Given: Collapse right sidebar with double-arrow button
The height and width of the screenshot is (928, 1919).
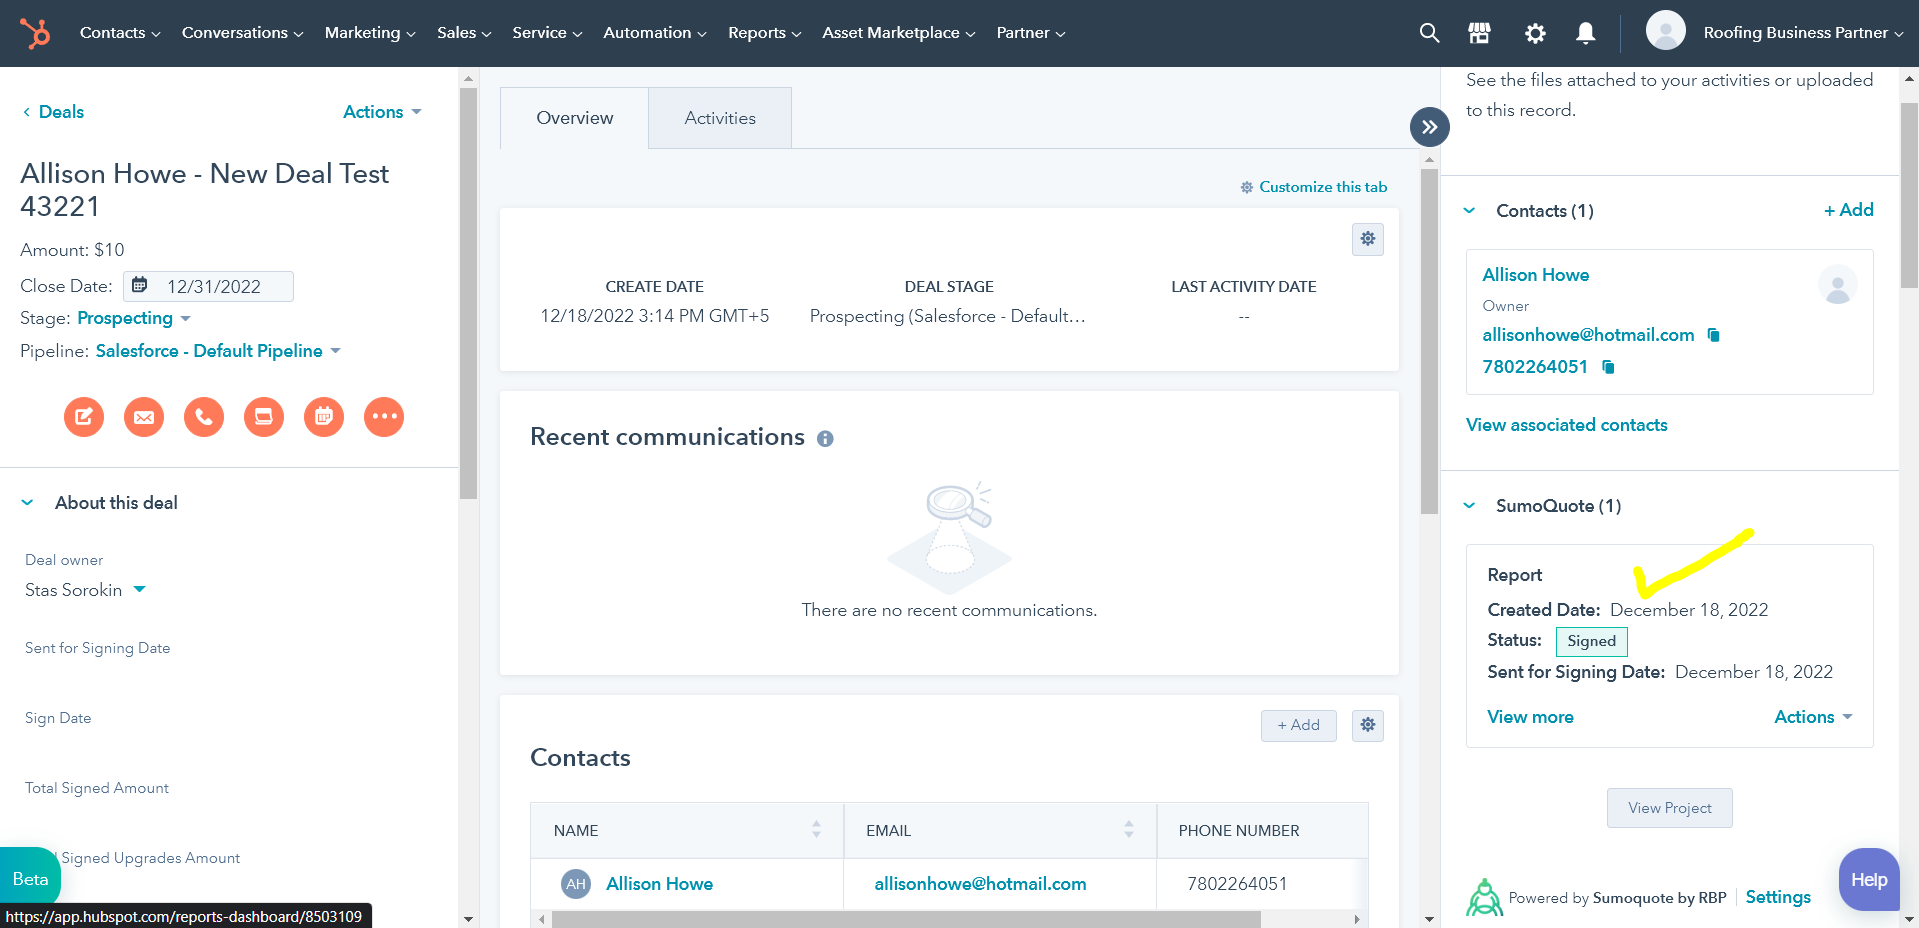Looking at the screenshot, I should (1429, 127).
